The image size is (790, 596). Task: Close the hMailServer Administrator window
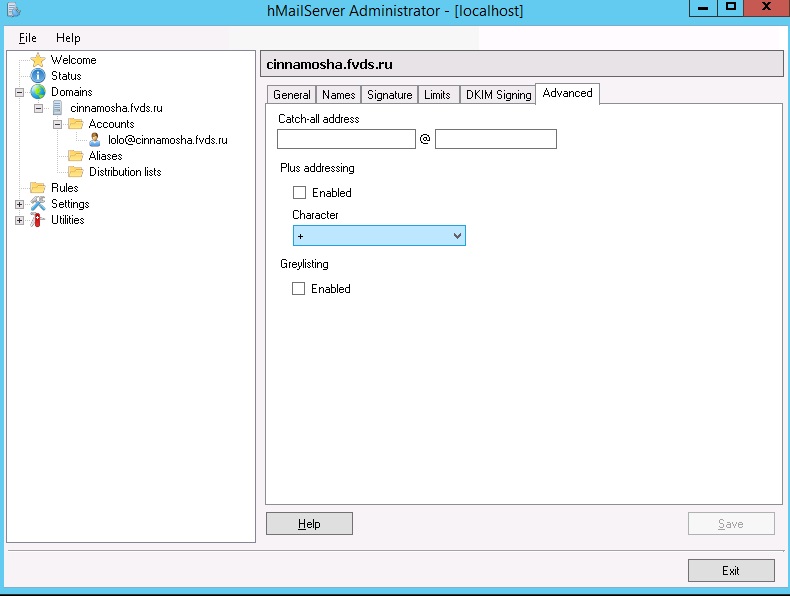(766, 8)
